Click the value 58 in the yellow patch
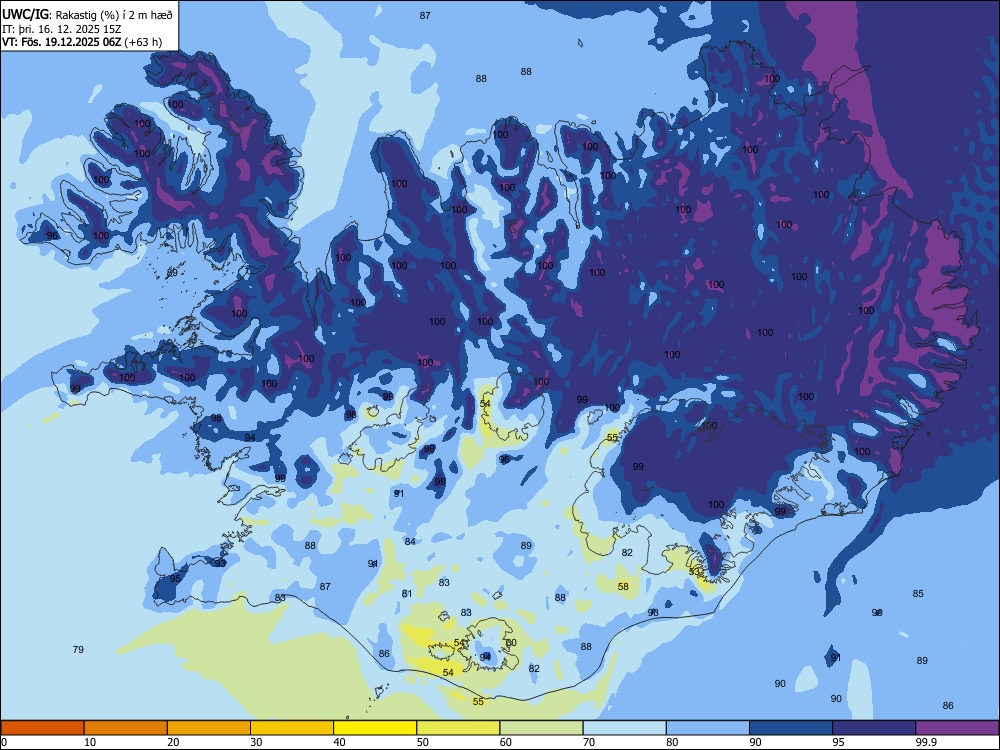This screenshot has height=750, width=1000. [x=623, y=586]
